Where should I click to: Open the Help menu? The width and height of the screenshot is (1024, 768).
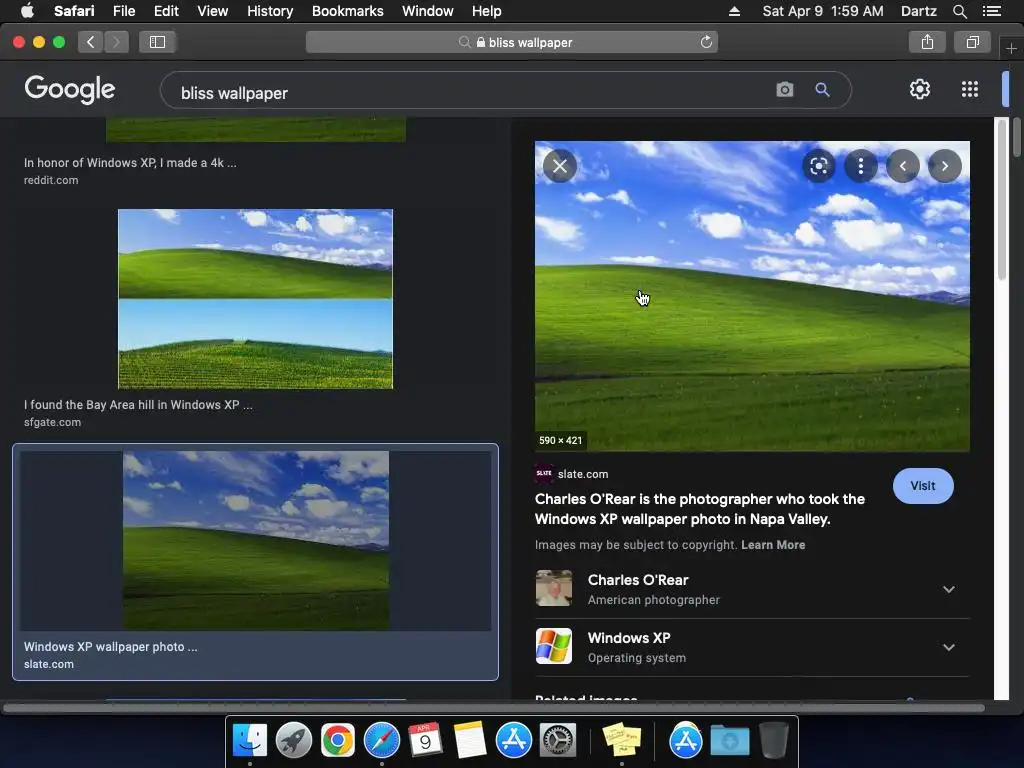point(487,11)
